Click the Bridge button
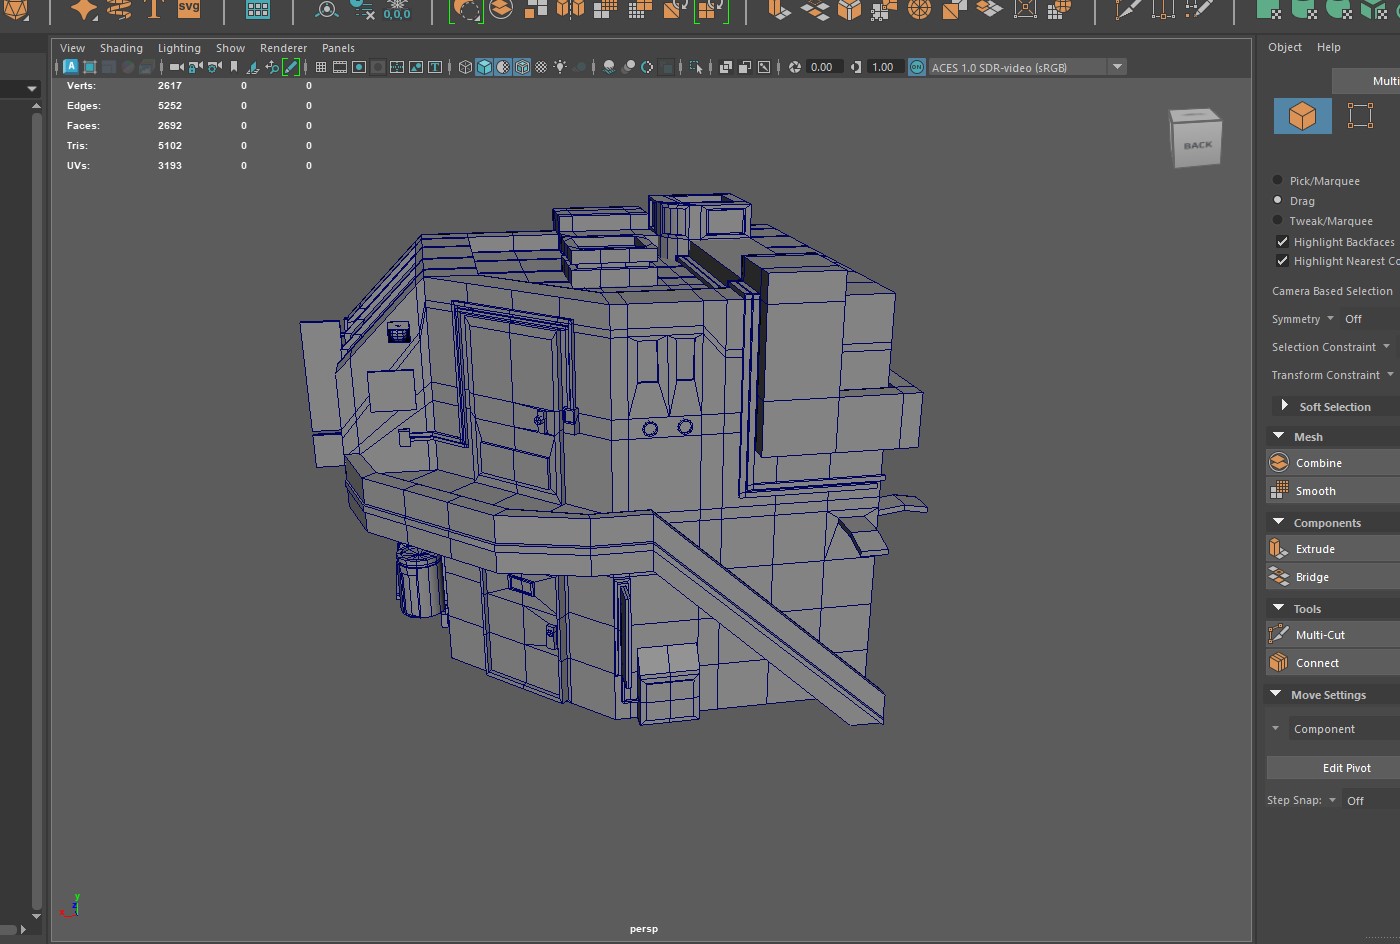1400x944 pixels. pos(1312,577)
